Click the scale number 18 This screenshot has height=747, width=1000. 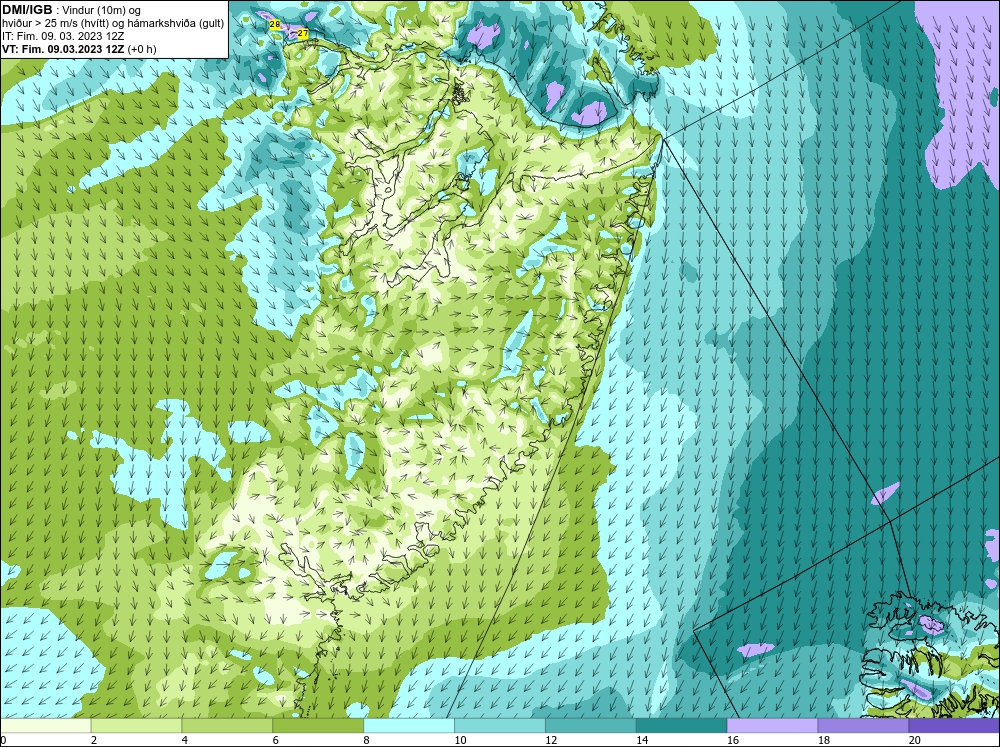click(824, 741)
